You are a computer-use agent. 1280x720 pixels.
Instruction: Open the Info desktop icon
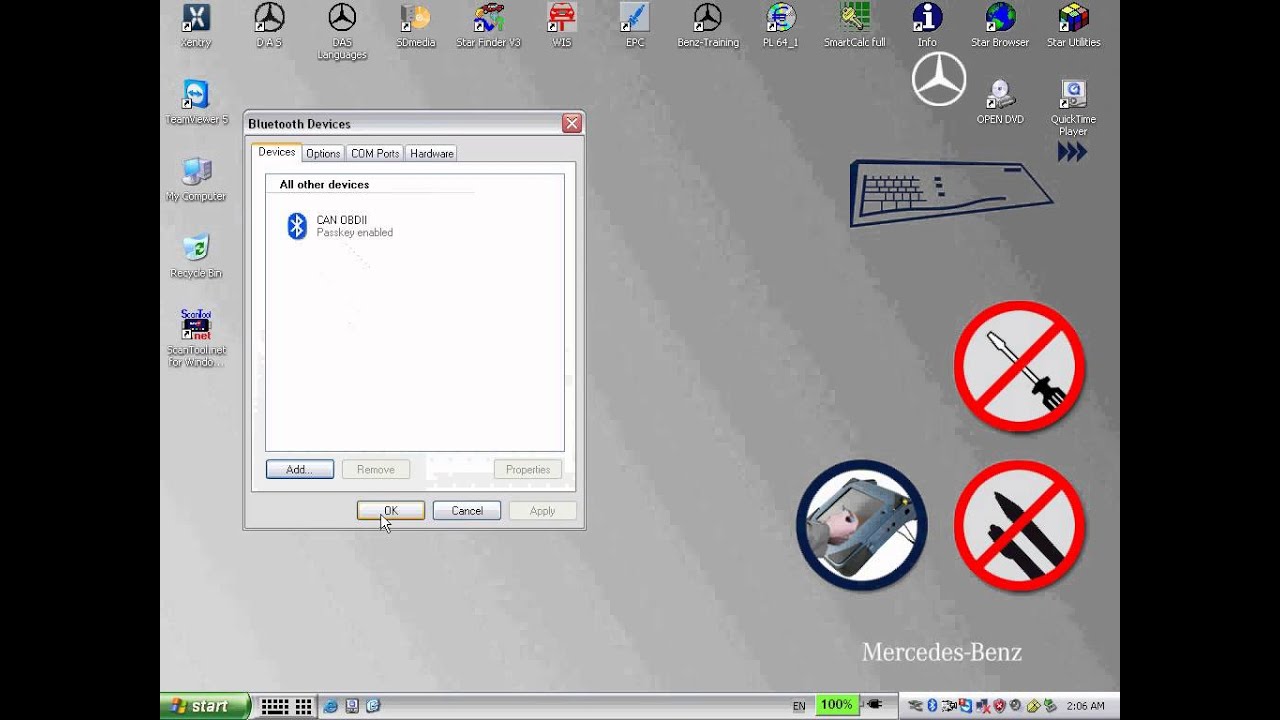tap(927, 26)
